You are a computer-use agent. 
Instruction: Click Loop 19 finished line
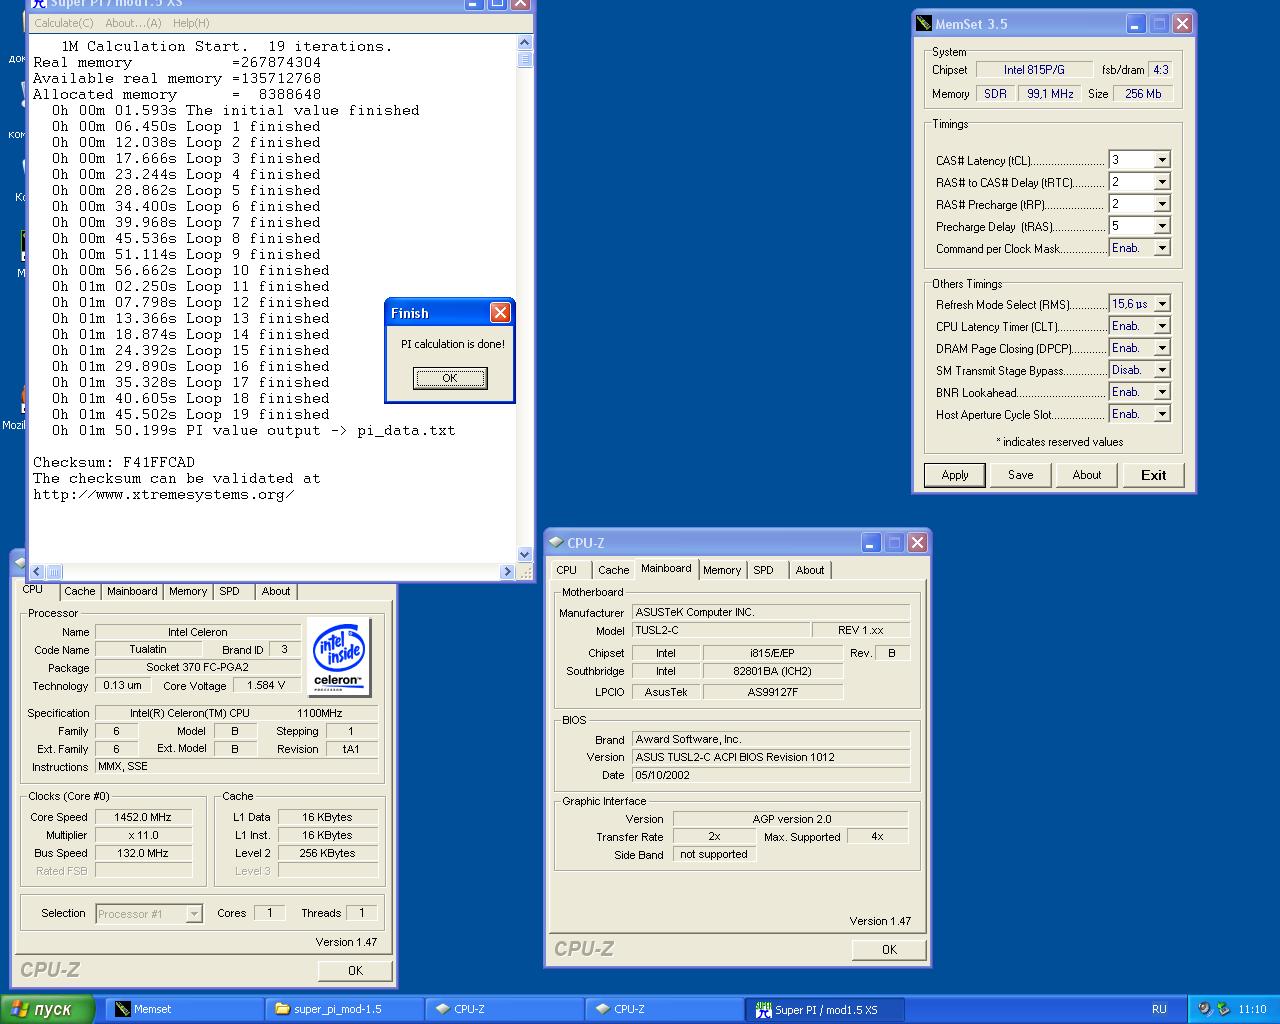click(191, 414)
